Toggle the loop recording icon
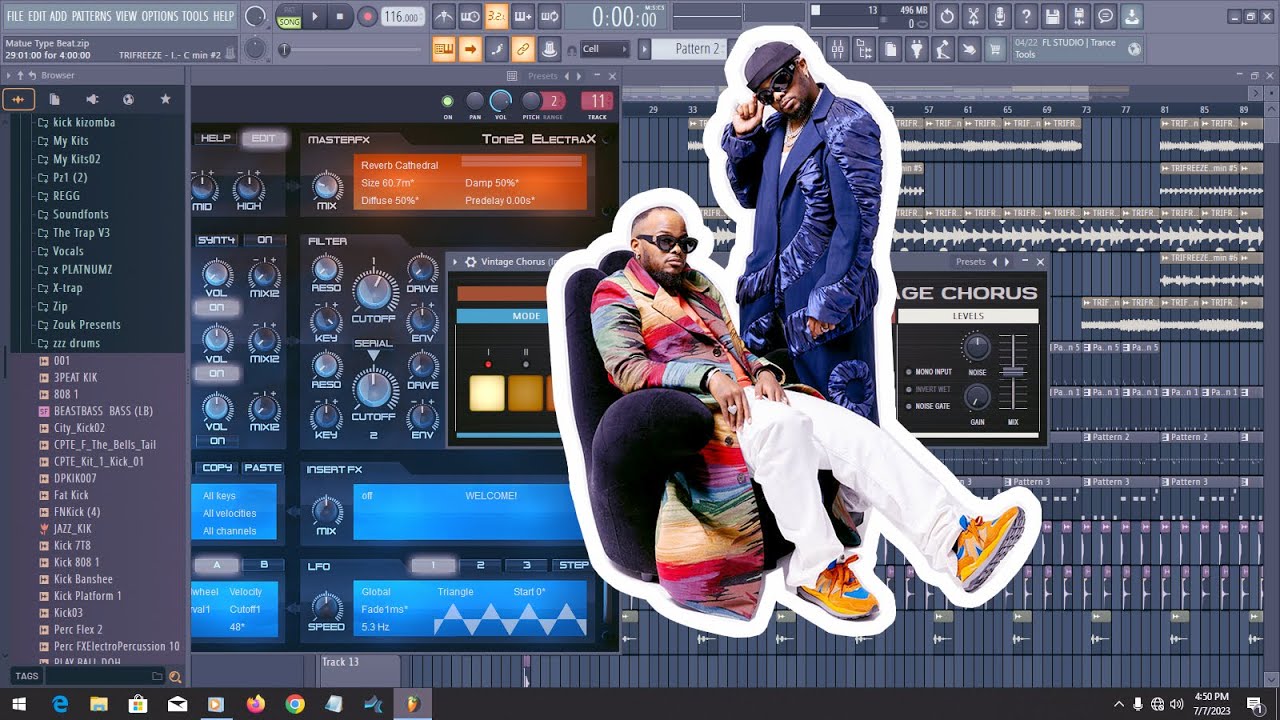Image resolution: width=1280 pixels, height=720 pixels. pyautogui.click(x=549, y=16)
